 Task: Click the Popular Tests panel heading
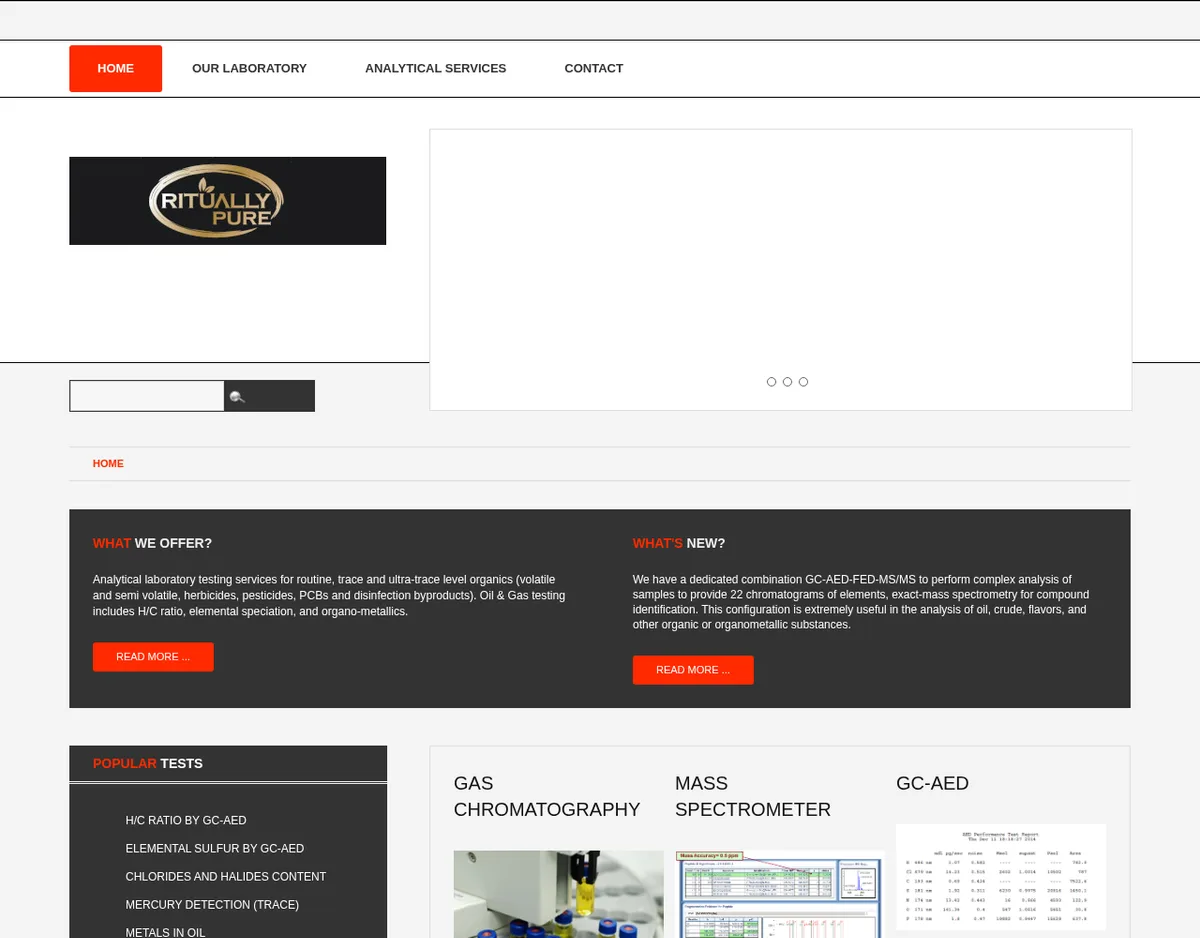click(148, 763)
